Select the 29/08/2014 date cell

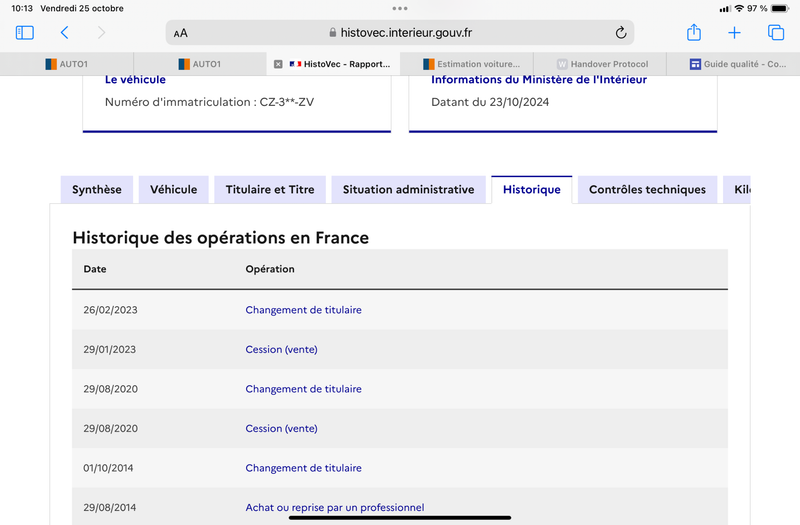pyautogui.click(x=110, y=507)
